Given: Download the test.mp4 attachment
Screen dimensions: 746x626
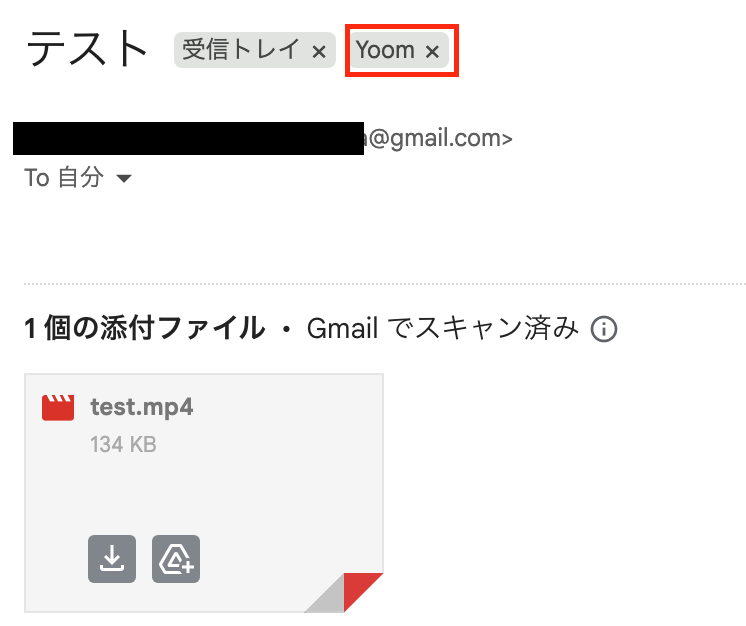Looking at the screenshot, I should pos(112,558).
